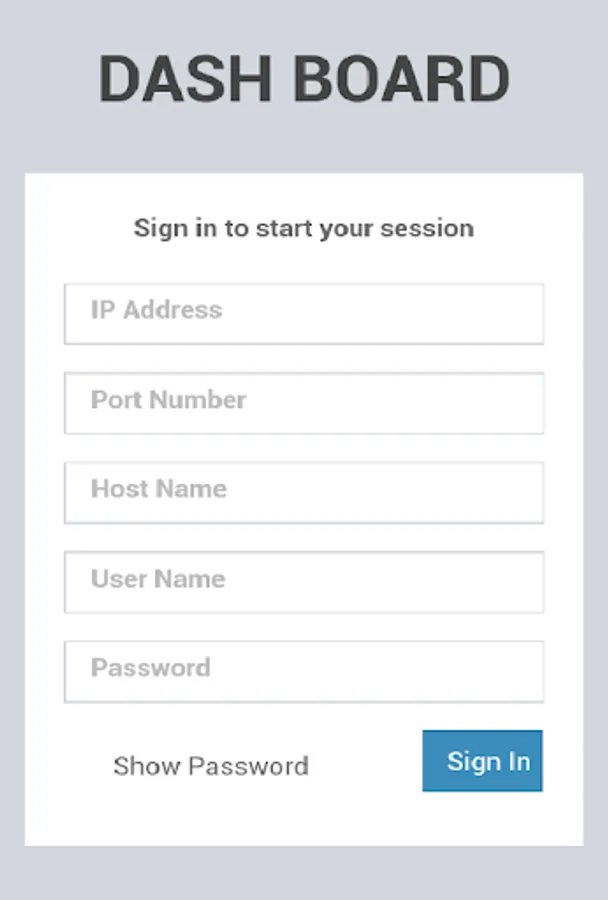Click the IP Address input field
The height and width of the screenshot is (900, 608).
click(304, 314)
